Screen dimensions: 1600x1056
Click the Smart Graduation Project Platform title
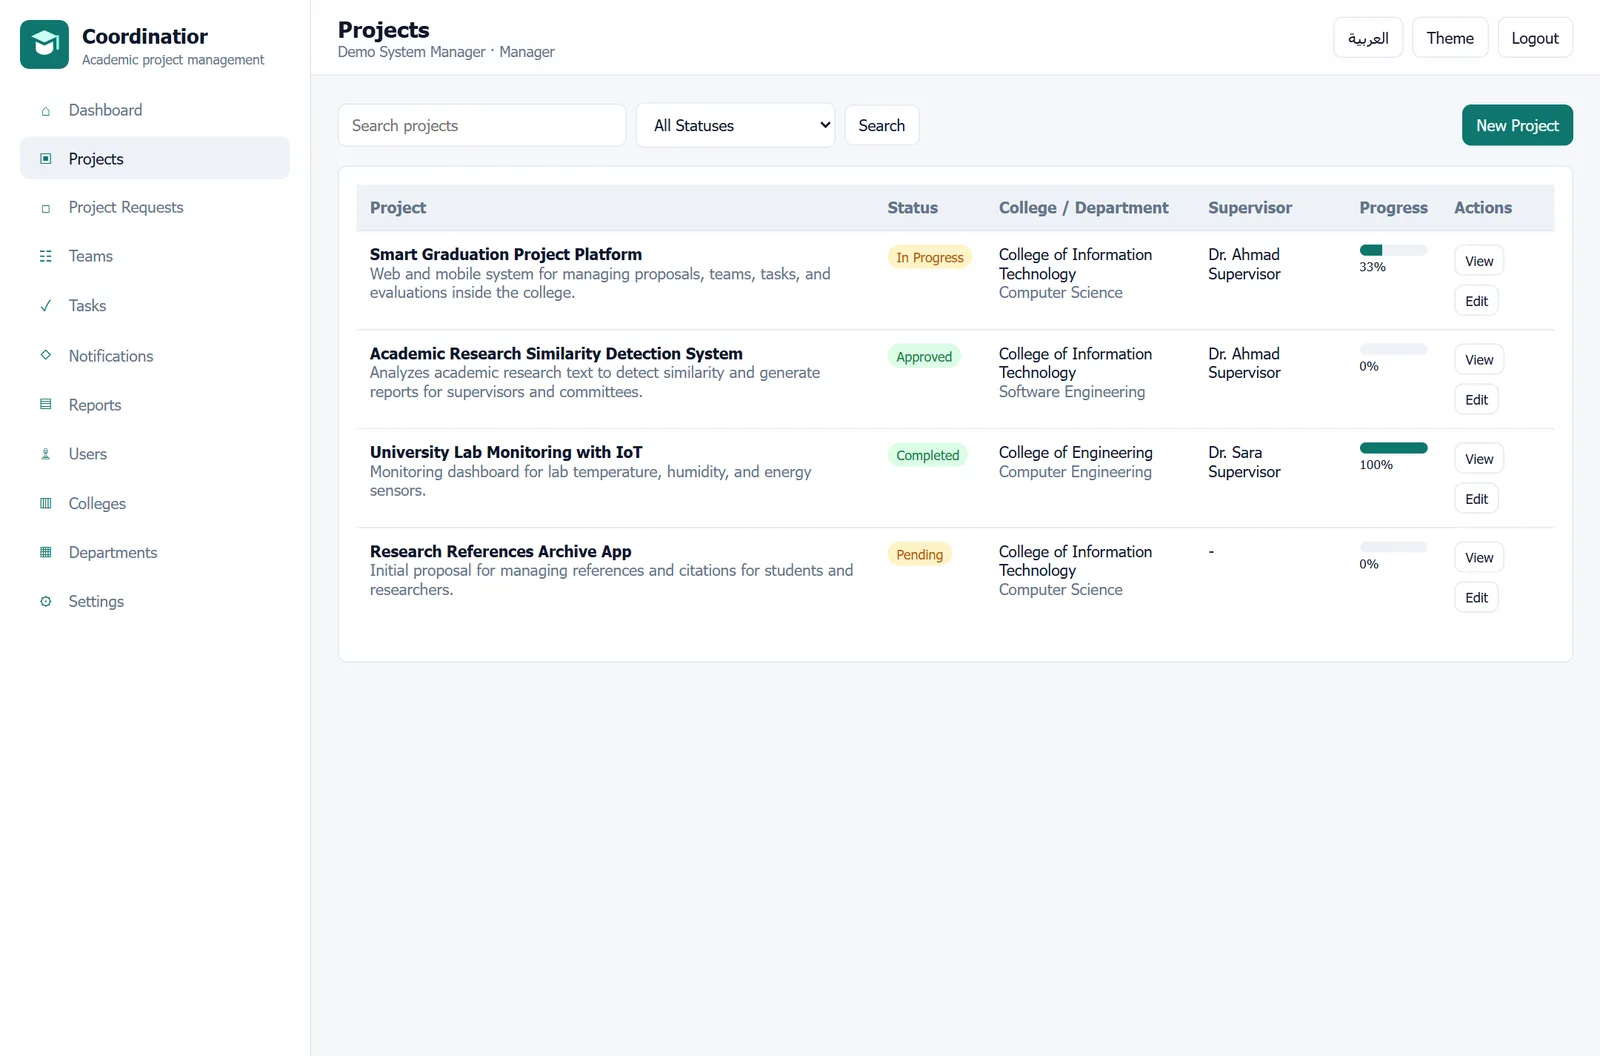tap(506, 254)
